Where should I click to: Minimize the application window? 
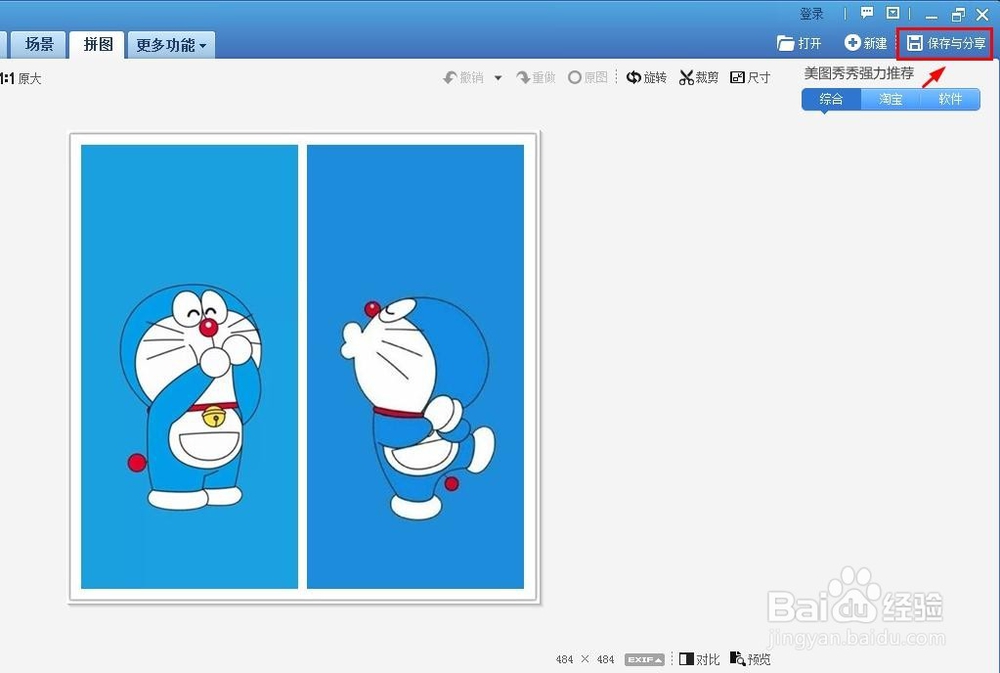[931, 15]
